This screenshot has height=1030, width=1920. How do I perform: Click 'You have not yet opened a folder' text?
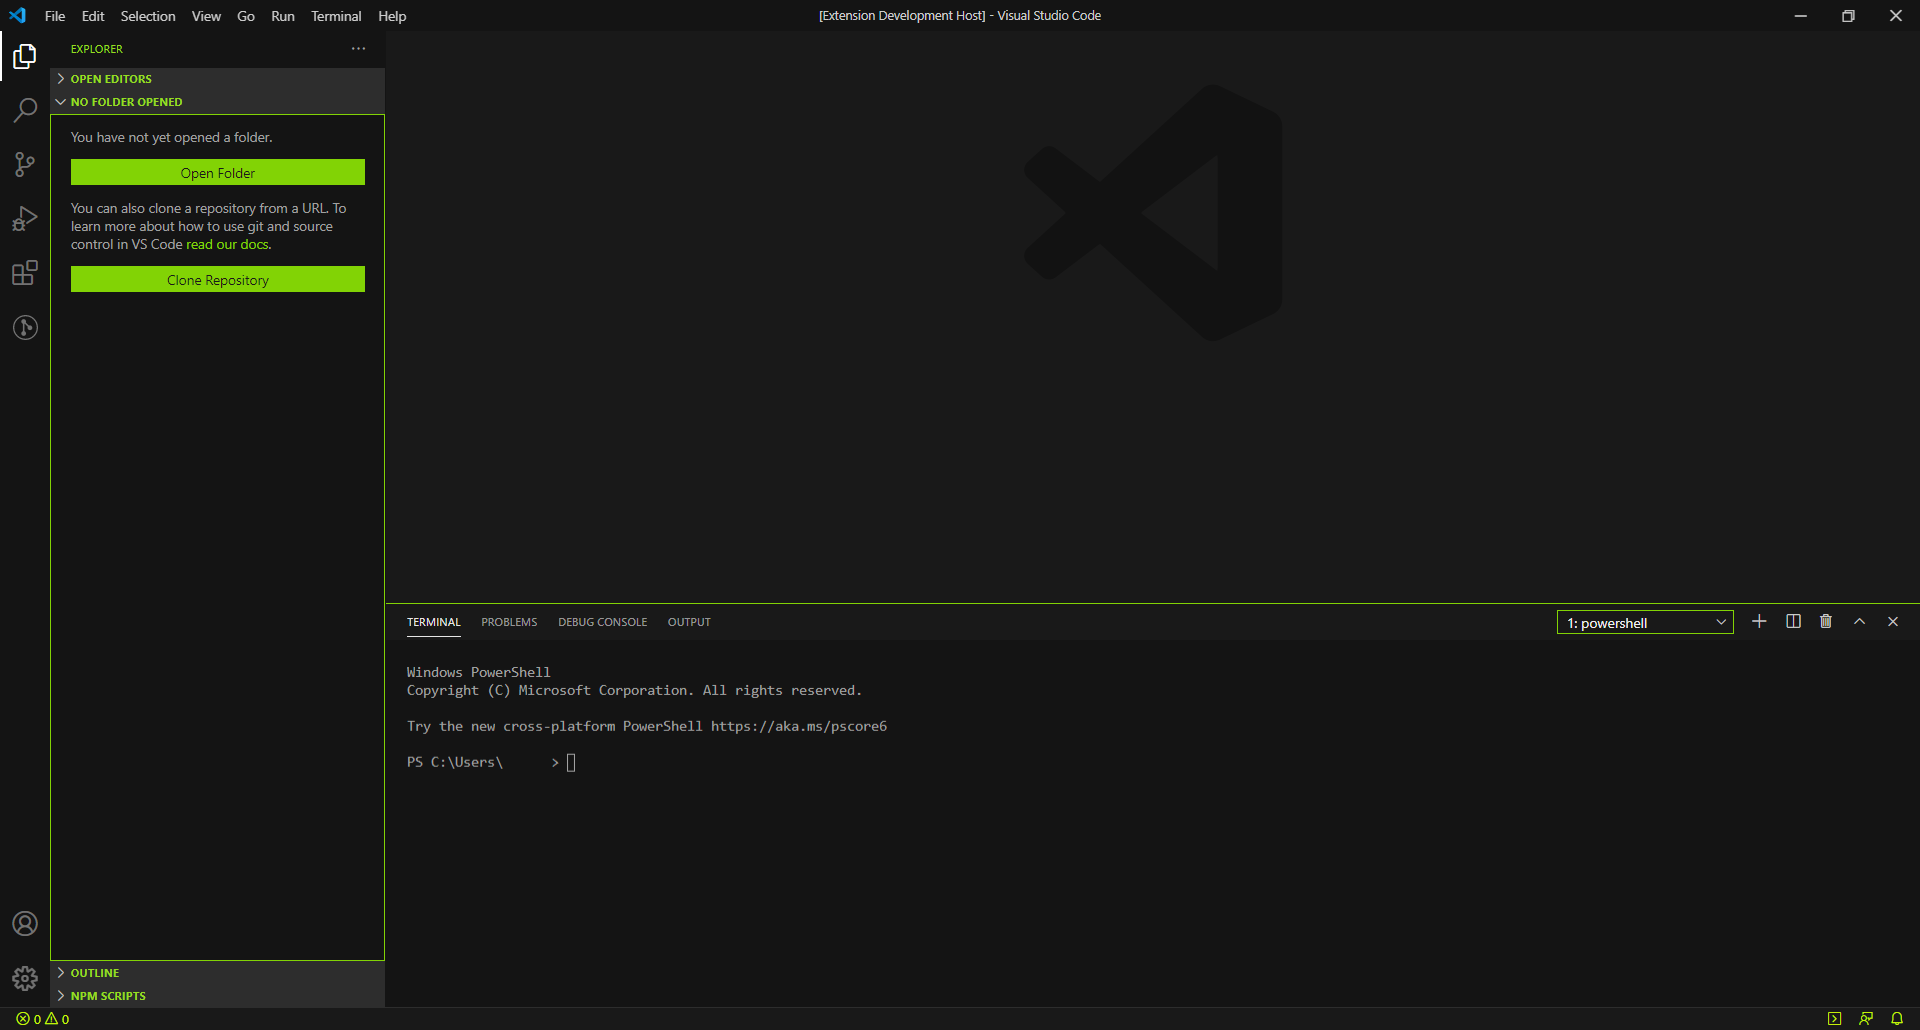[171, 137]
